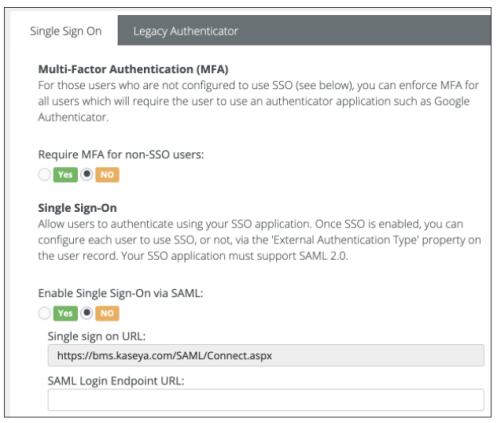The image size is (497, 423).
Task: Click green Yes label under Enable Single Sign-On
Action: click(65, 313)
